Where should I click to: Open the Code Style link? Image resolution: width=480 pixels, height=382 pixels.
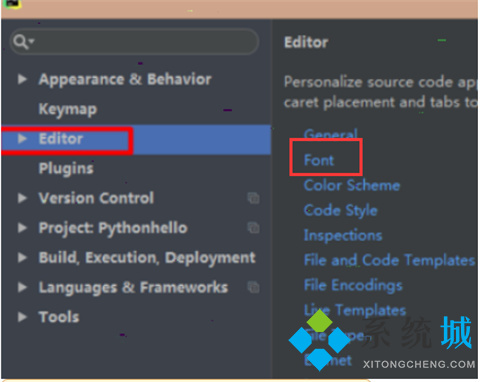click(341, 211)
